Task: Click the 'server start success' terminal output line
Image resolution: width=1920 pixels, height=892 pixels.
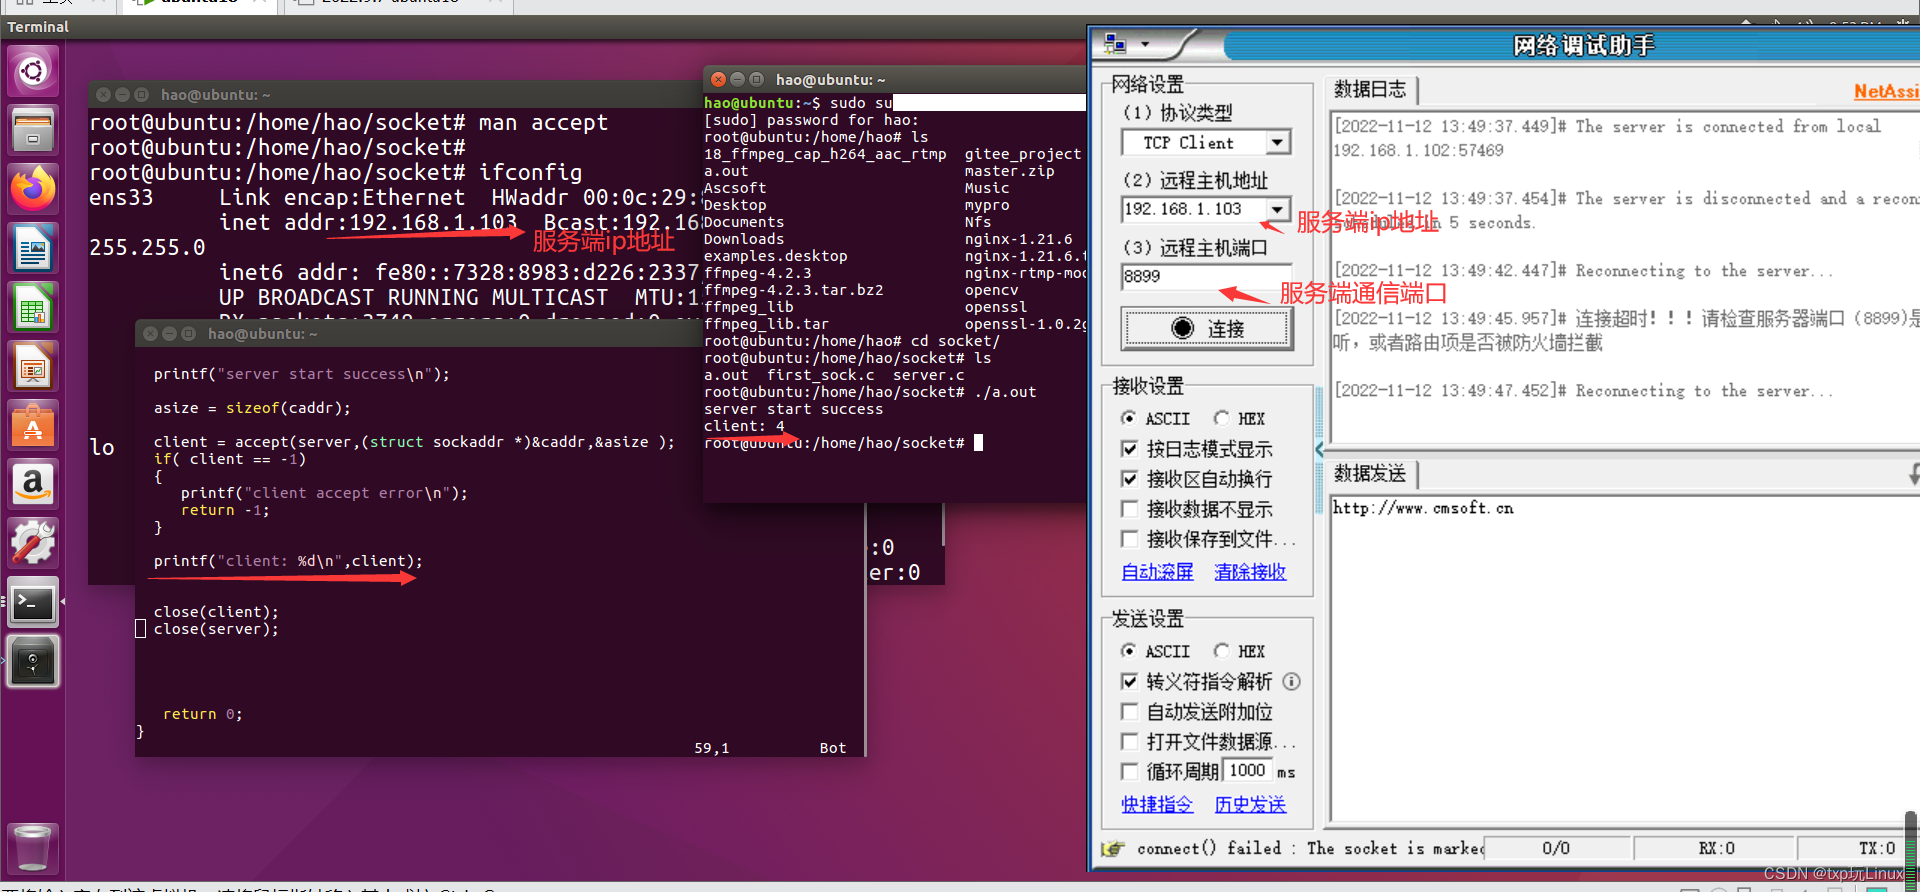Action: click(x=793, y=409)
